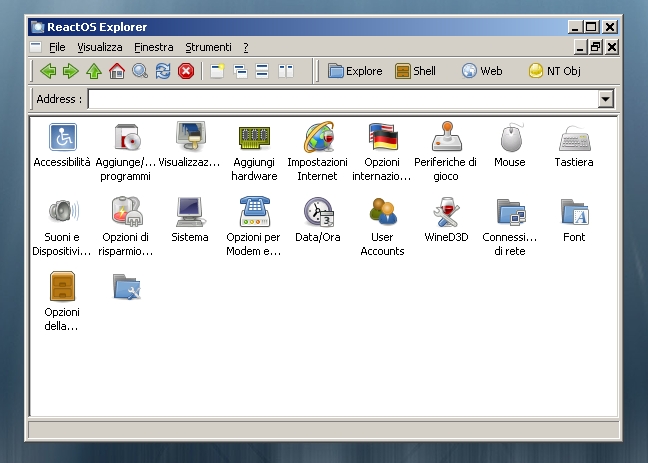Open the unlabeled tools folder icon
The width and height of the screenshot is (648, 463).
[x=126, y=287]
